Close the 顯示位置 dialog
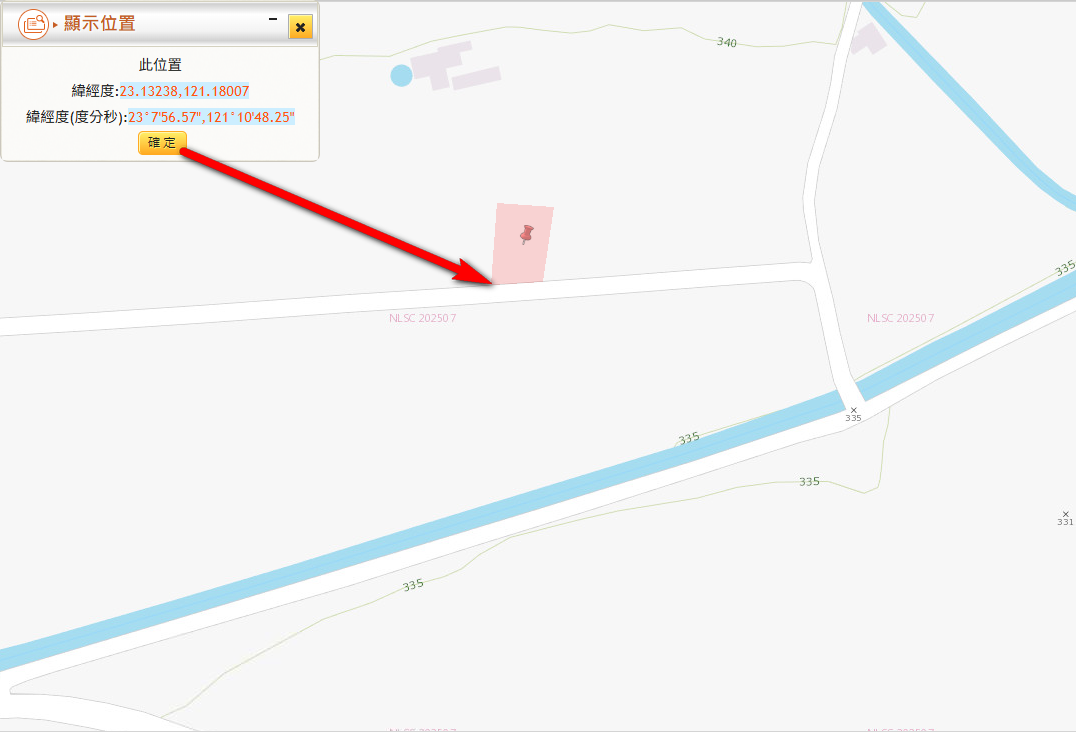This screenshot has height=733, width=1076. coord(300,27)
